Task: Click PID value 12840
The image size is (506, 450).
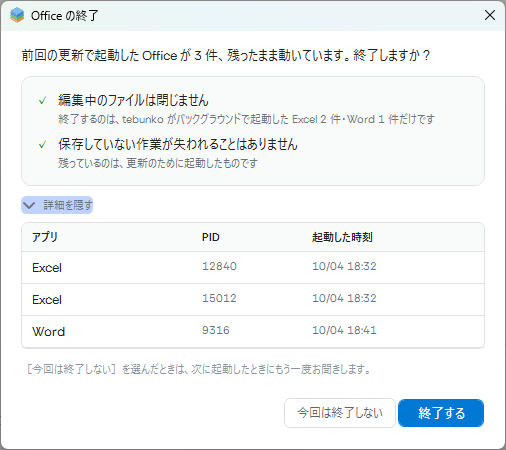Action: (x=219, y=266)
